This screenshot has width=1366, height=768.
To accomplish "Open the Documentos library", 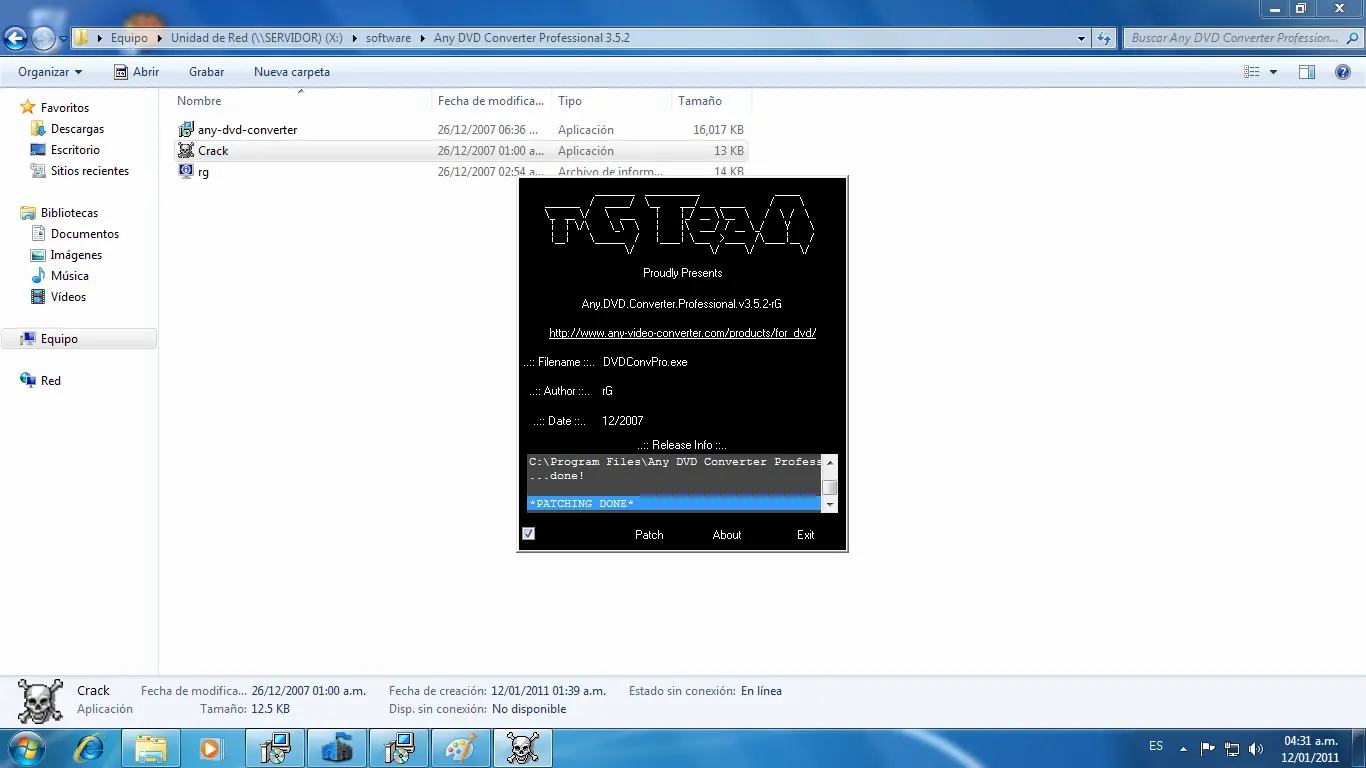I will click(x=85, y=234).
